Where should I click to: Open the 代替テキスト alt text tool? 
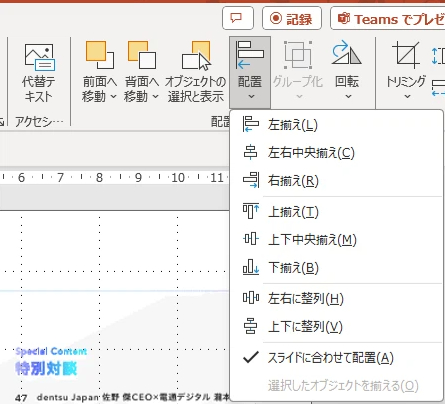39,74
